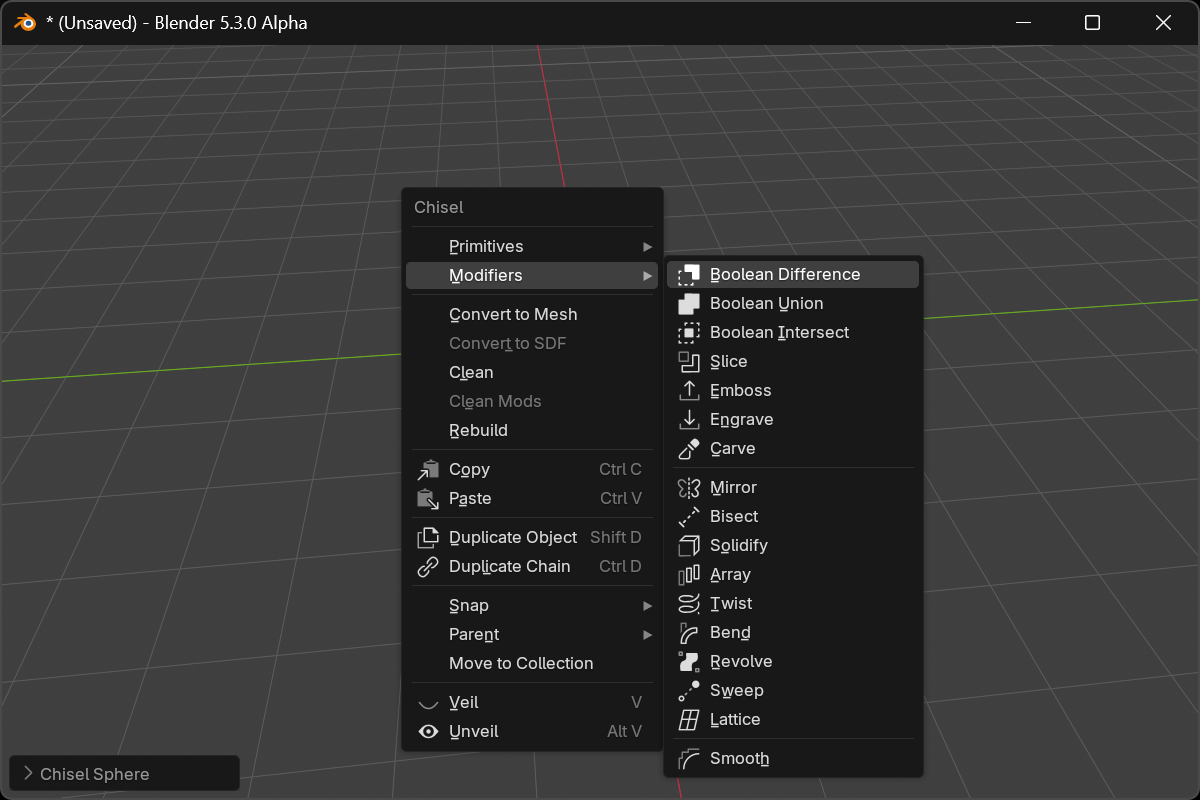The width and height of the screenshot is (1200, 800).
Task: Expand the Primitives submenu arrow
Action: (x=648, y=247)
